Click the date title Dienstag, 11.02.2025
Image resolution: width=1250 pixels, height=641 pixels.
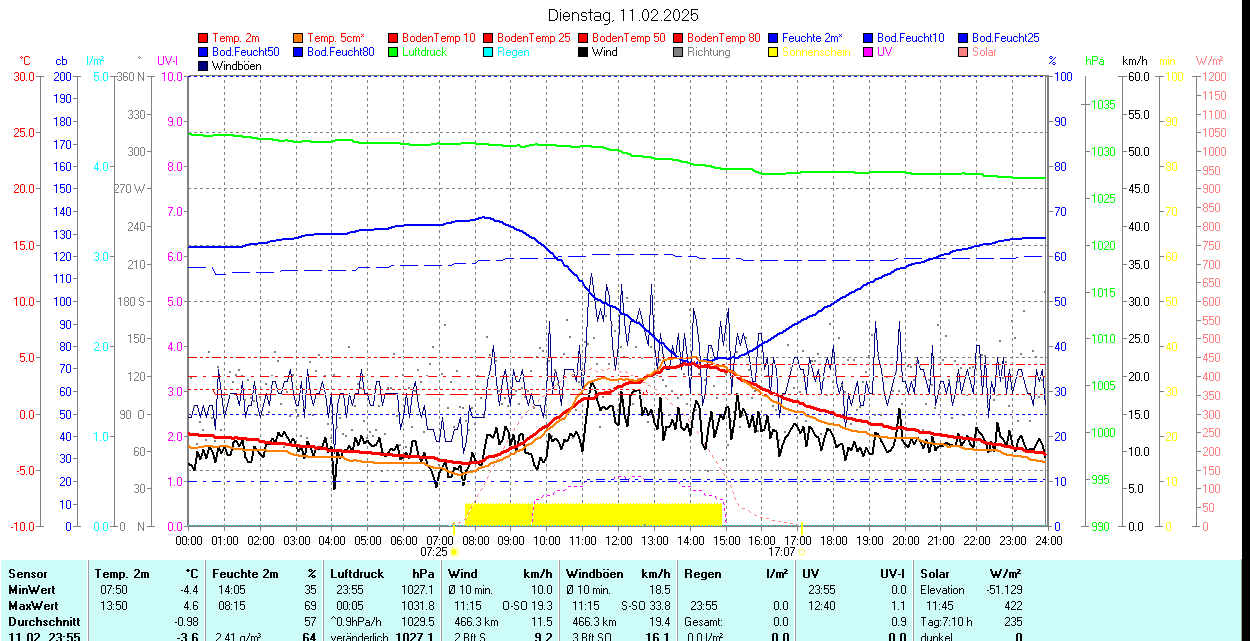(624, 15)
